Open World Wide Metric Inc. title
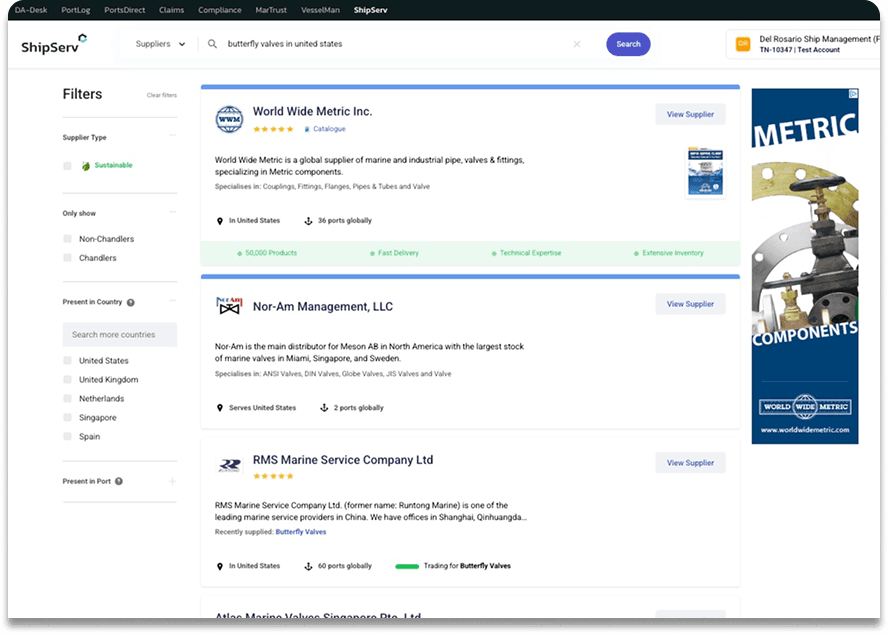This screenshot has height=634, width=888. click(312, 112)
